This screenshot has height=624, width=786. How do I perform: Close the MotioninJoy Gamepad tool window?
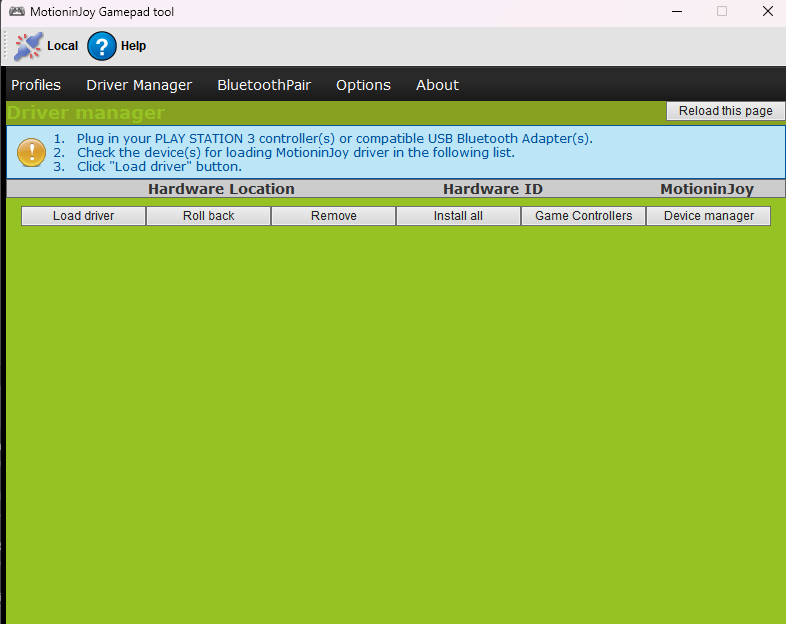(x=767, y=12)
